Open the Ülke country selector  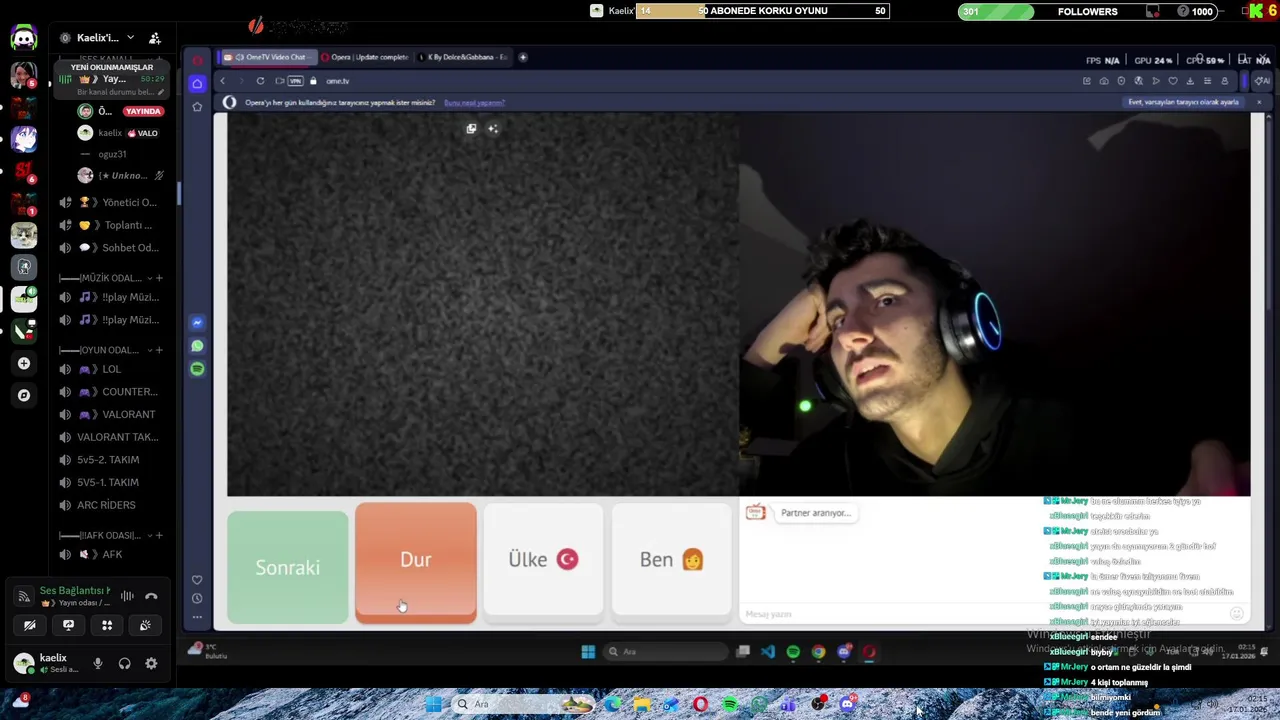coord(543,560)
